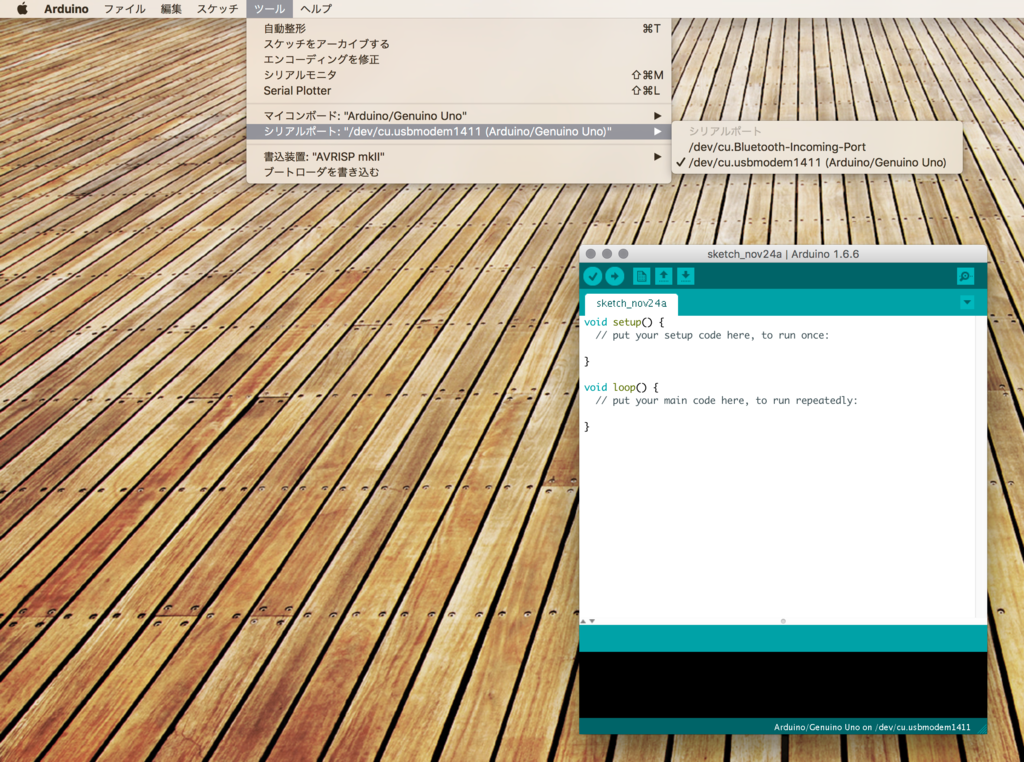The height and width of the screenshot is (762, 1024).
Task: Click the Upload arrow button
Action: (x=615, y=276)
